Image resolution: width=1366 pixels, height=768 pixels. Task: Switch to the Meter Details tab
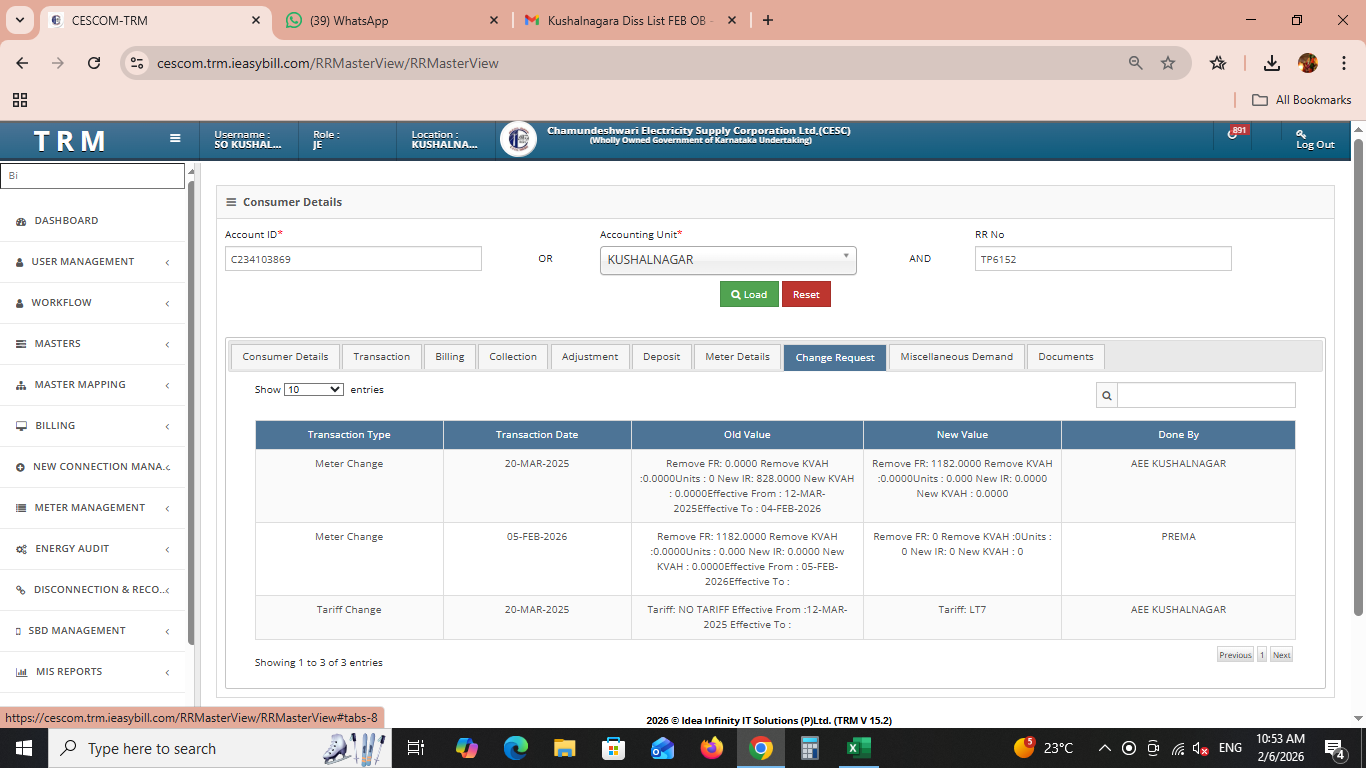[738, 357]
